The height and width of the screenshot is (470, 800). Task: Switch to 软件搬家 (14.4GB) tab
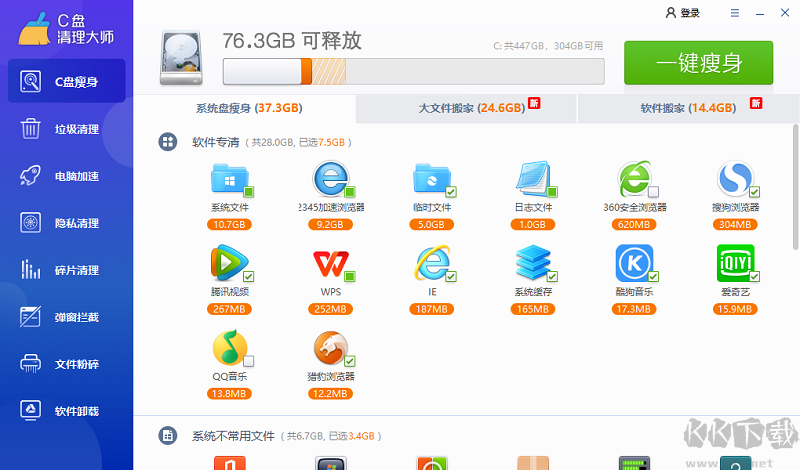(688, 108)
